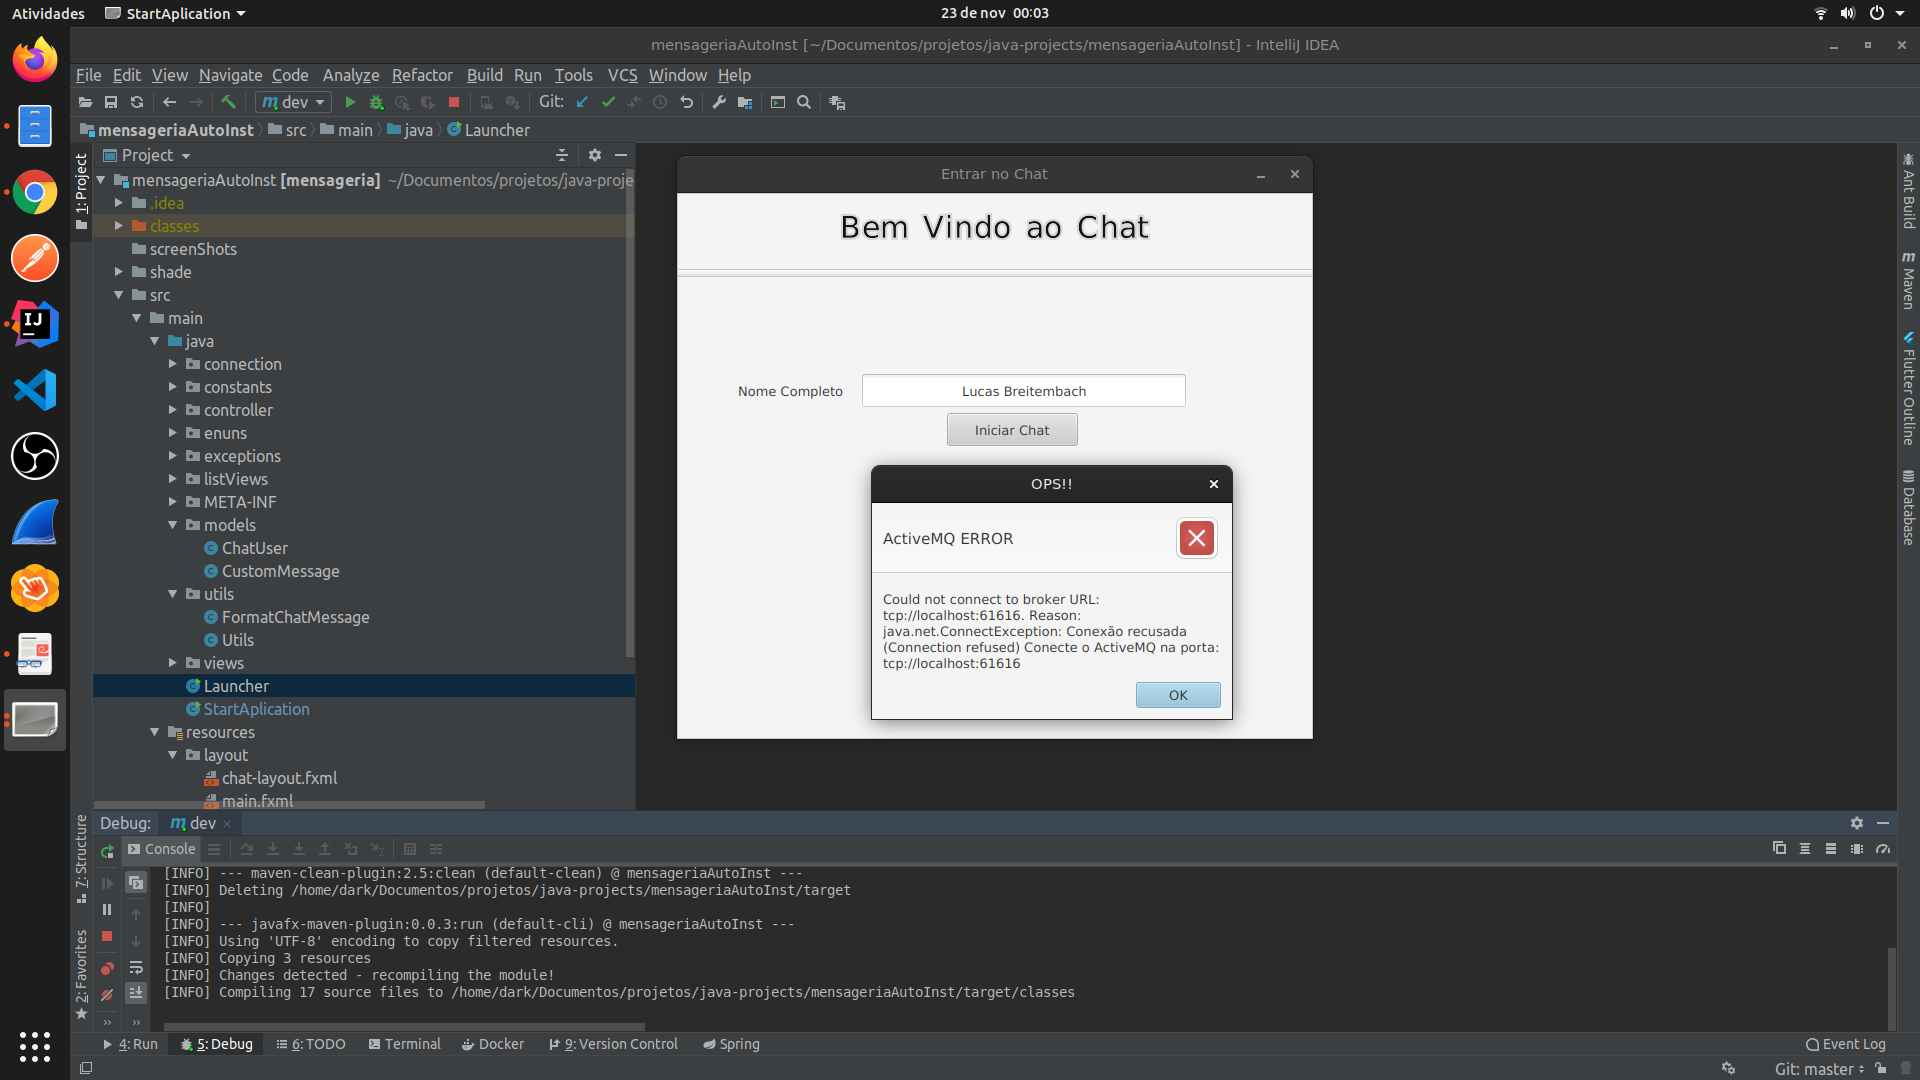1920x1080 pixels.
Task: Toggle soft-wrap in debug console
Action: click(136, 967)
